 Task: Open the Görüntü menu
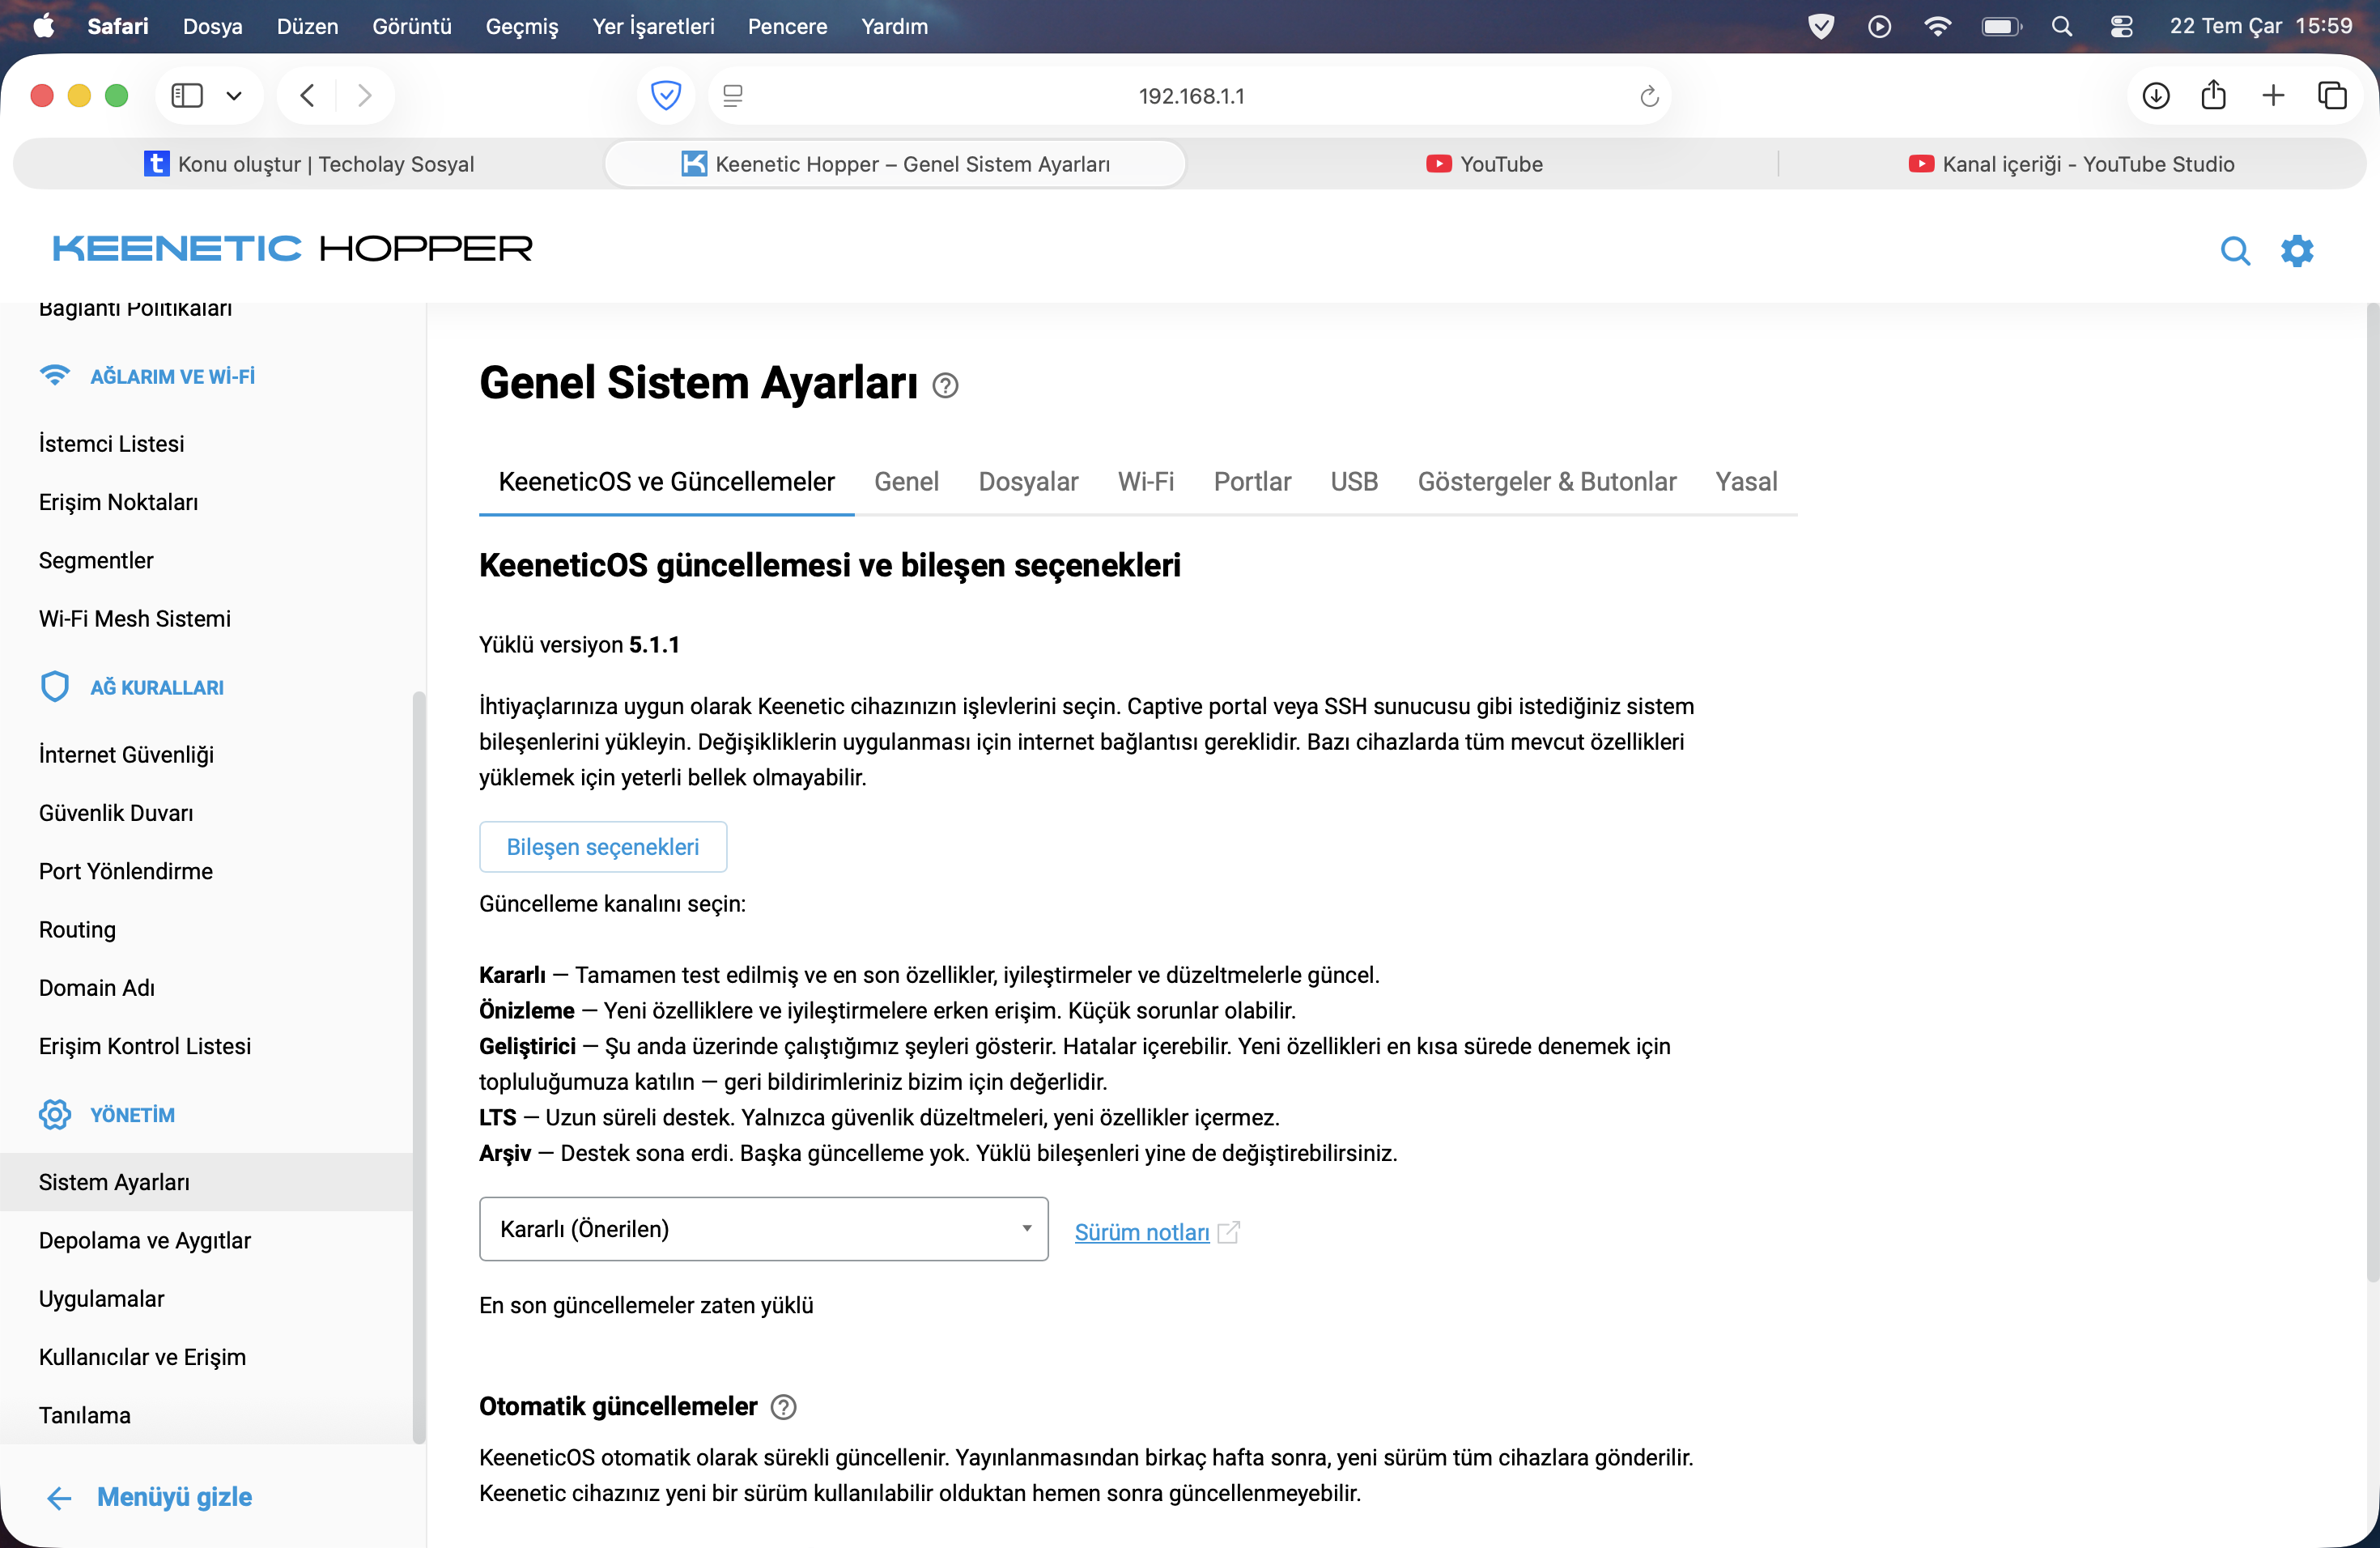coord(412,26)
